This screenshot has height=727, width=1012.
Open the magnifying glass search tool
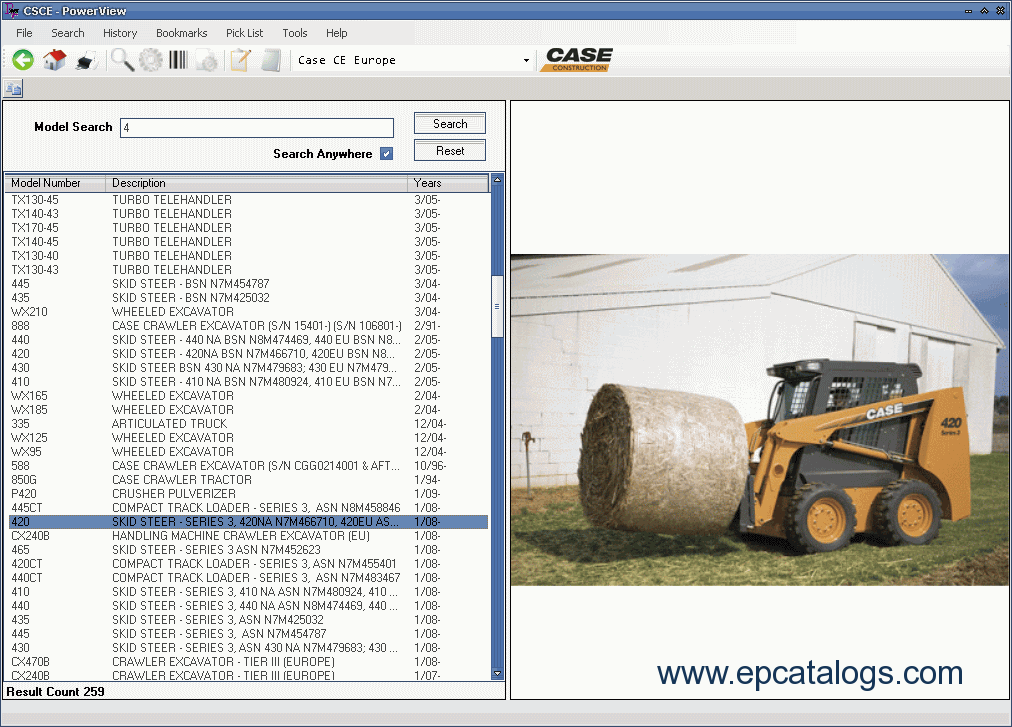tap(122, 60)
